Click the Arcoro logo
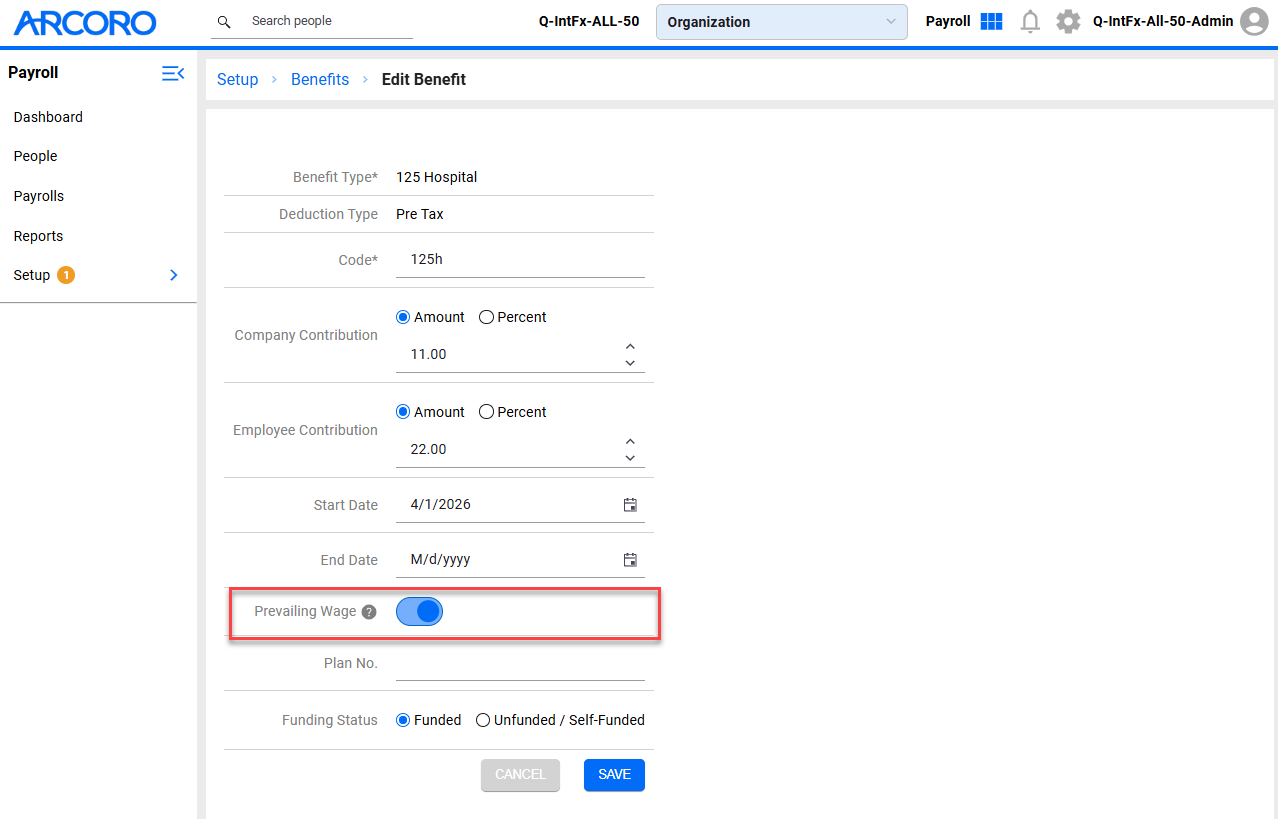 (x=85, y=22)
